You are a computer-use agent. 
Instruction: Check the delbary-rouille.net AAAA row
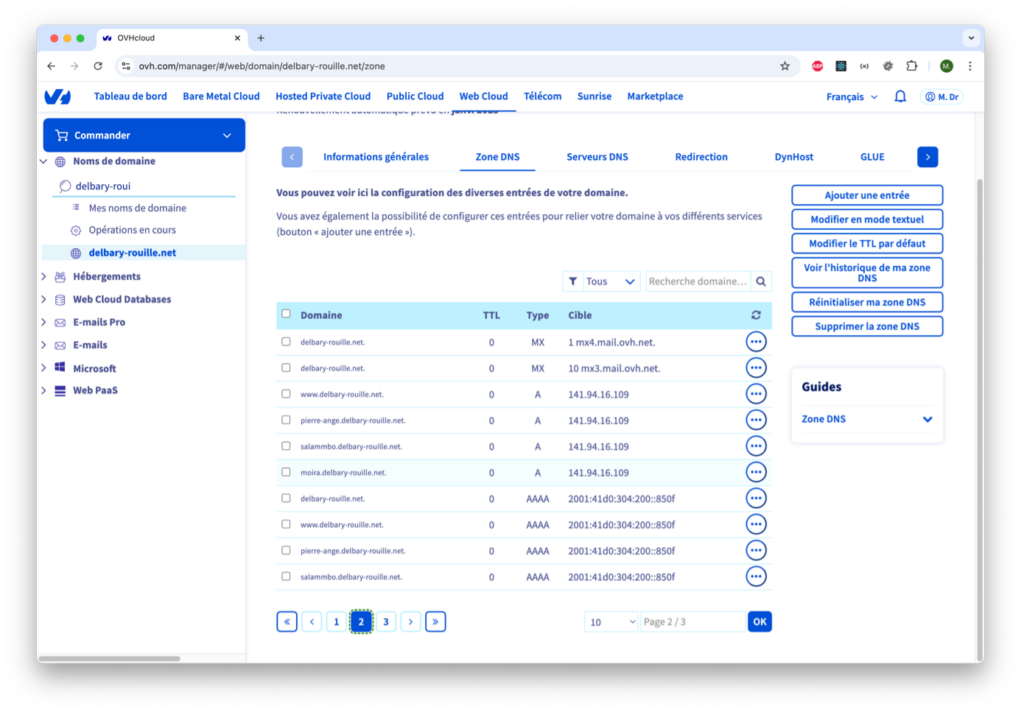pyautogui.click(x=286, y=498)
